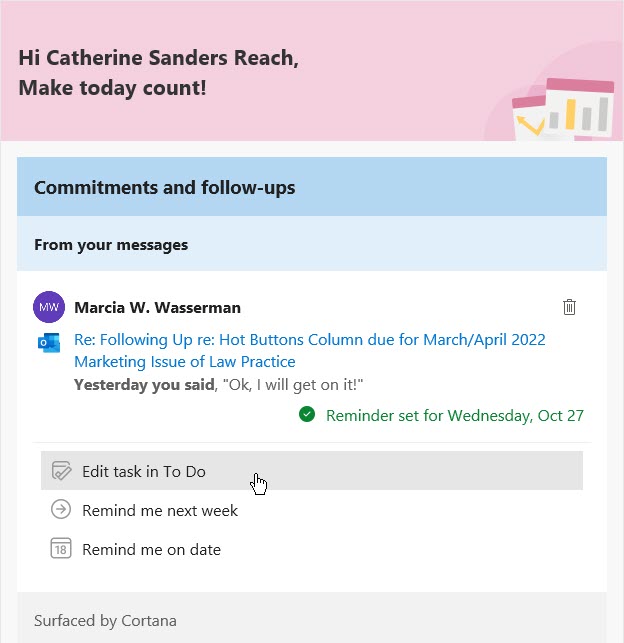Click the To Do edit task icon
Viewport: 624px width, 643px height.
(x=61, y=471)
